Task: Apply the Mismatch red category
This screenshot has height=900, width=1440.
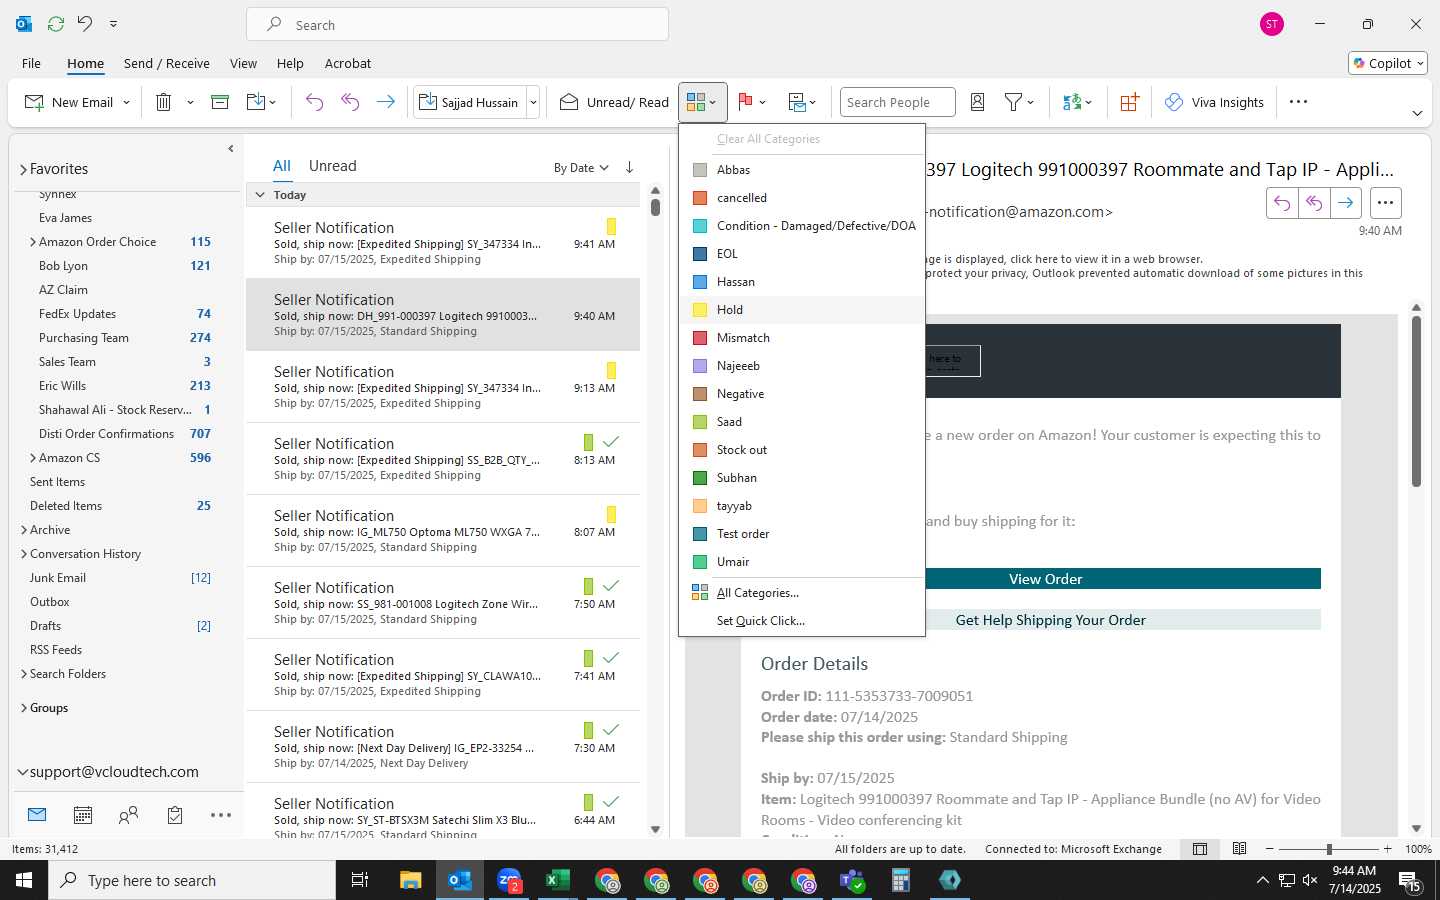Action: 802,338
